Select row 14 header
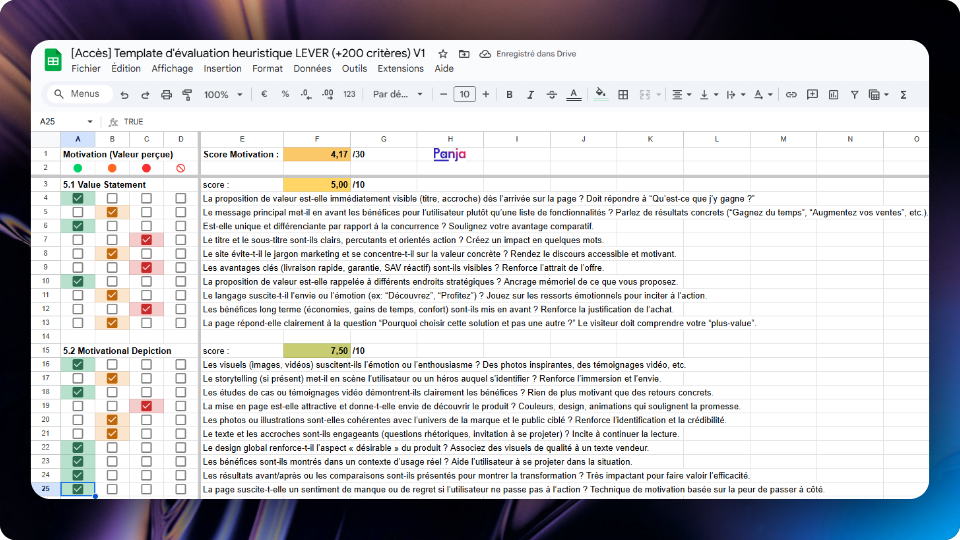Viewport: 960px width, 540px height. click(45, 336)
